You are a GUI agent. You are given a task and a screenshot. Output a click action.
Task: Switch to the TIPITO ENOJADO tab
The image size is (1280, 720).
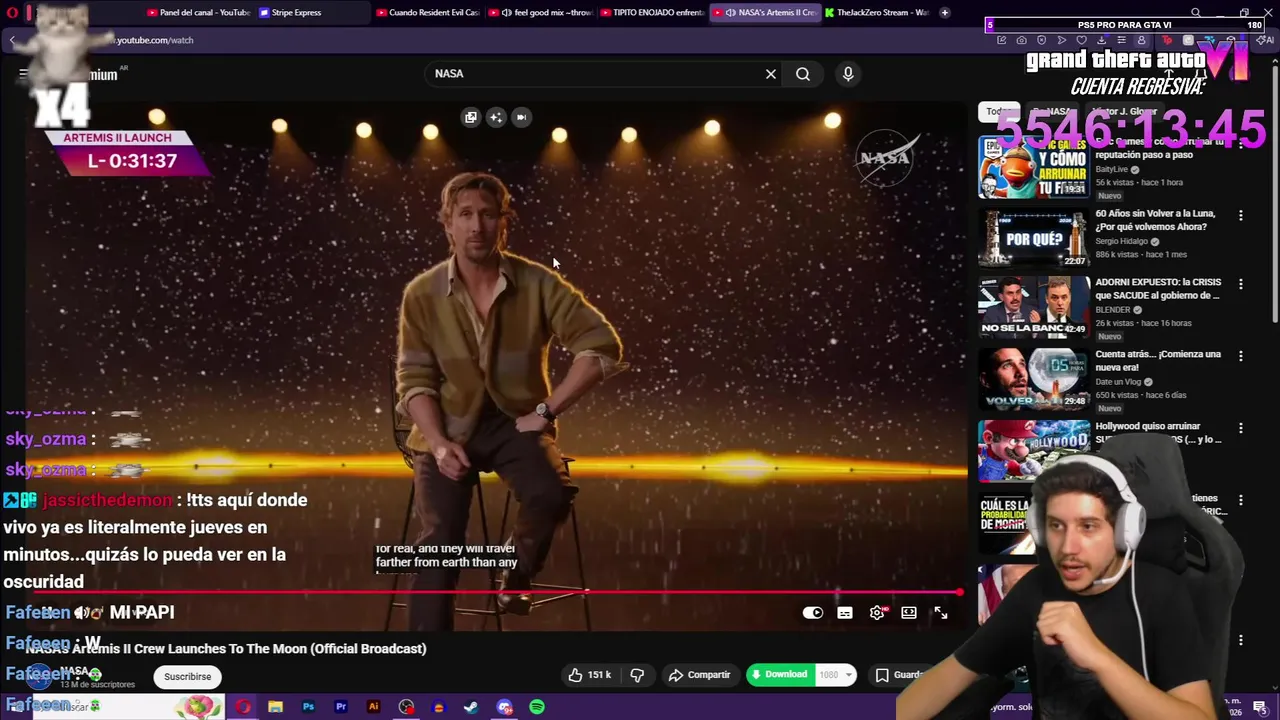pos(652,13)
